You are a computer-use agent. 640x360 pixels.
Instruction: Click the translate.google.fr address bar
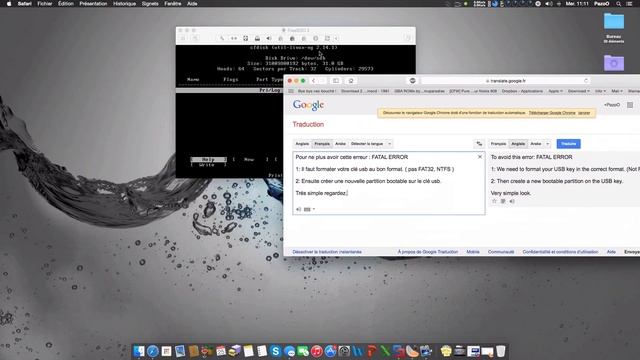pyautogui.click(x=505, y=81)
